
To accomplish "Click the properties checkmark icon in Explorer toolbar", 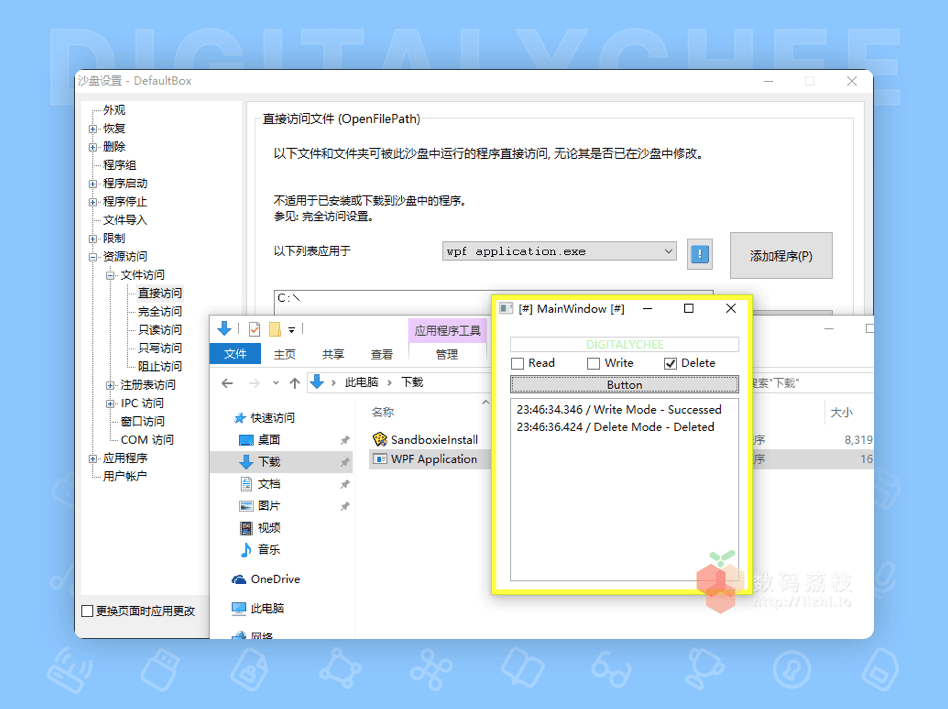I will (255, 329).
